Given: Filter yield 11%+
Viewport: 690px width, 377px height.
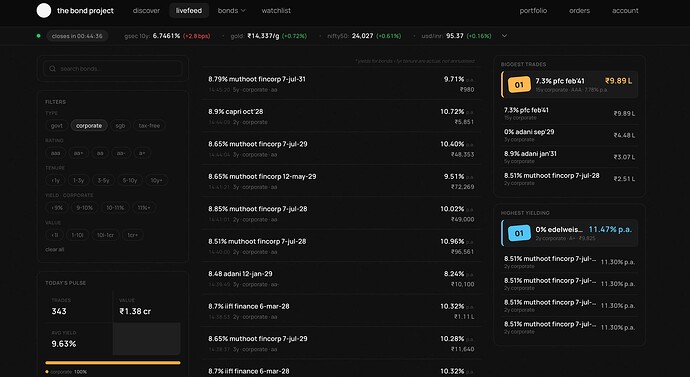Looking at the screenshot, I should [144, 208].
